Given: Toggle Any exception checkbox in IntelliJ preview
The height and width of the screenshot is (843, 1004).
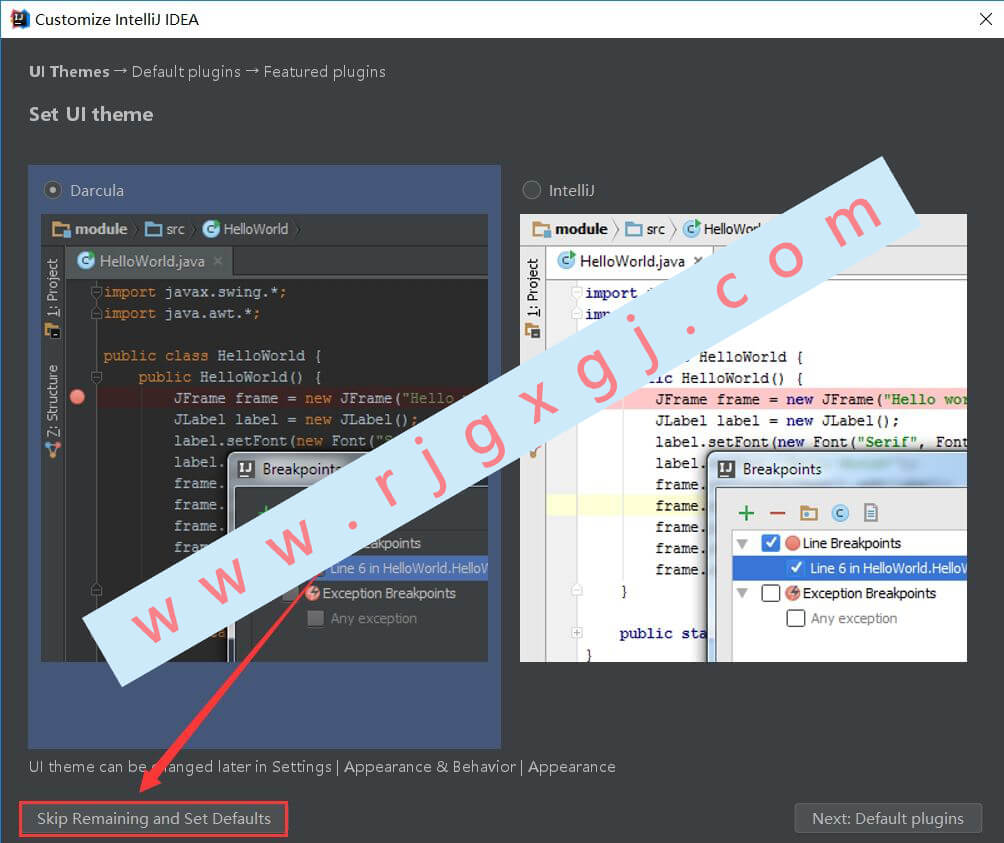Looking at the screenshot, I should tap(795, 618).
